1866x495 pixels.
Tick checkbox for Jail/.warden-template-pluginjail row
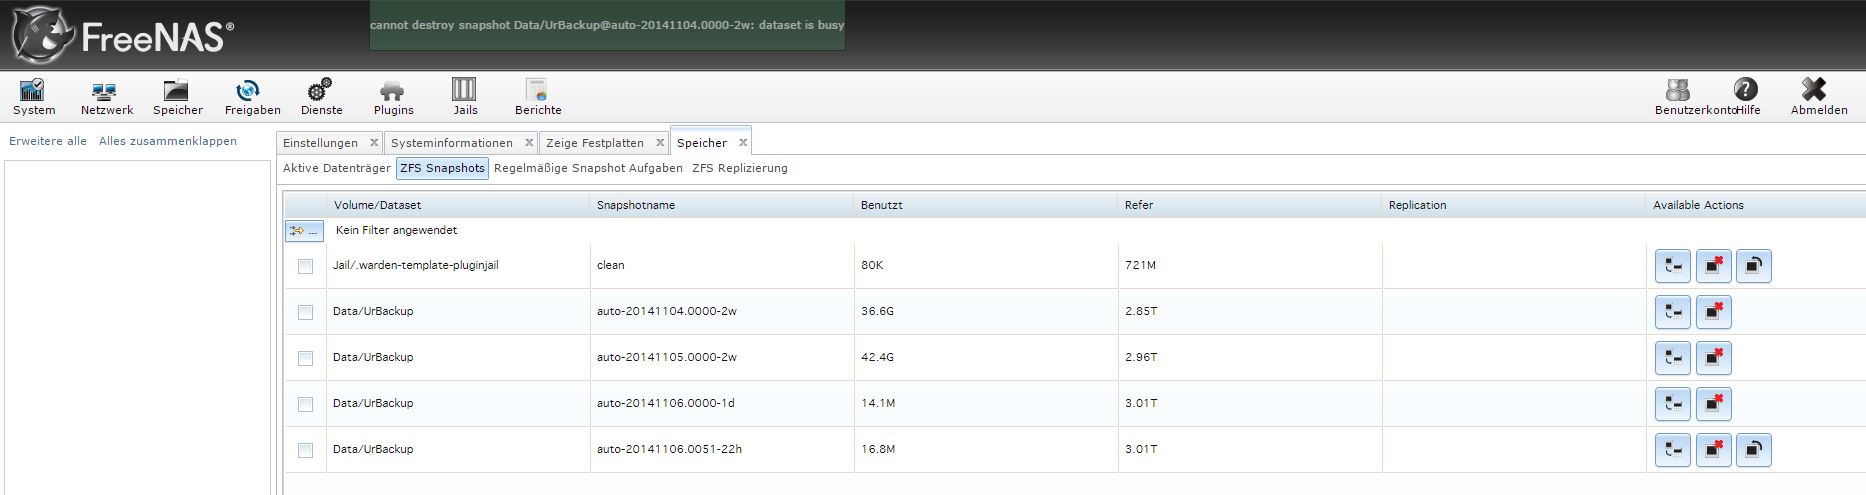pyautogui.click(x=305, y=266)
